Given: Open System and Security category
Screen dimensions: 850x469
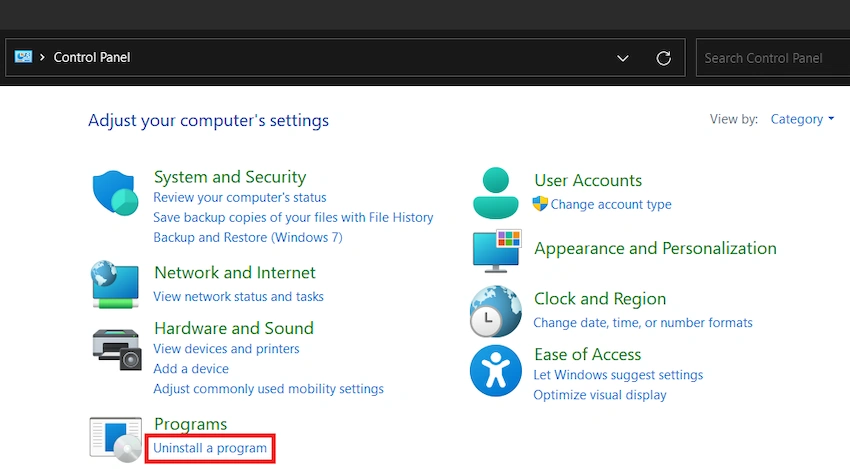Looking at the screenshot, I should (230, 177).
